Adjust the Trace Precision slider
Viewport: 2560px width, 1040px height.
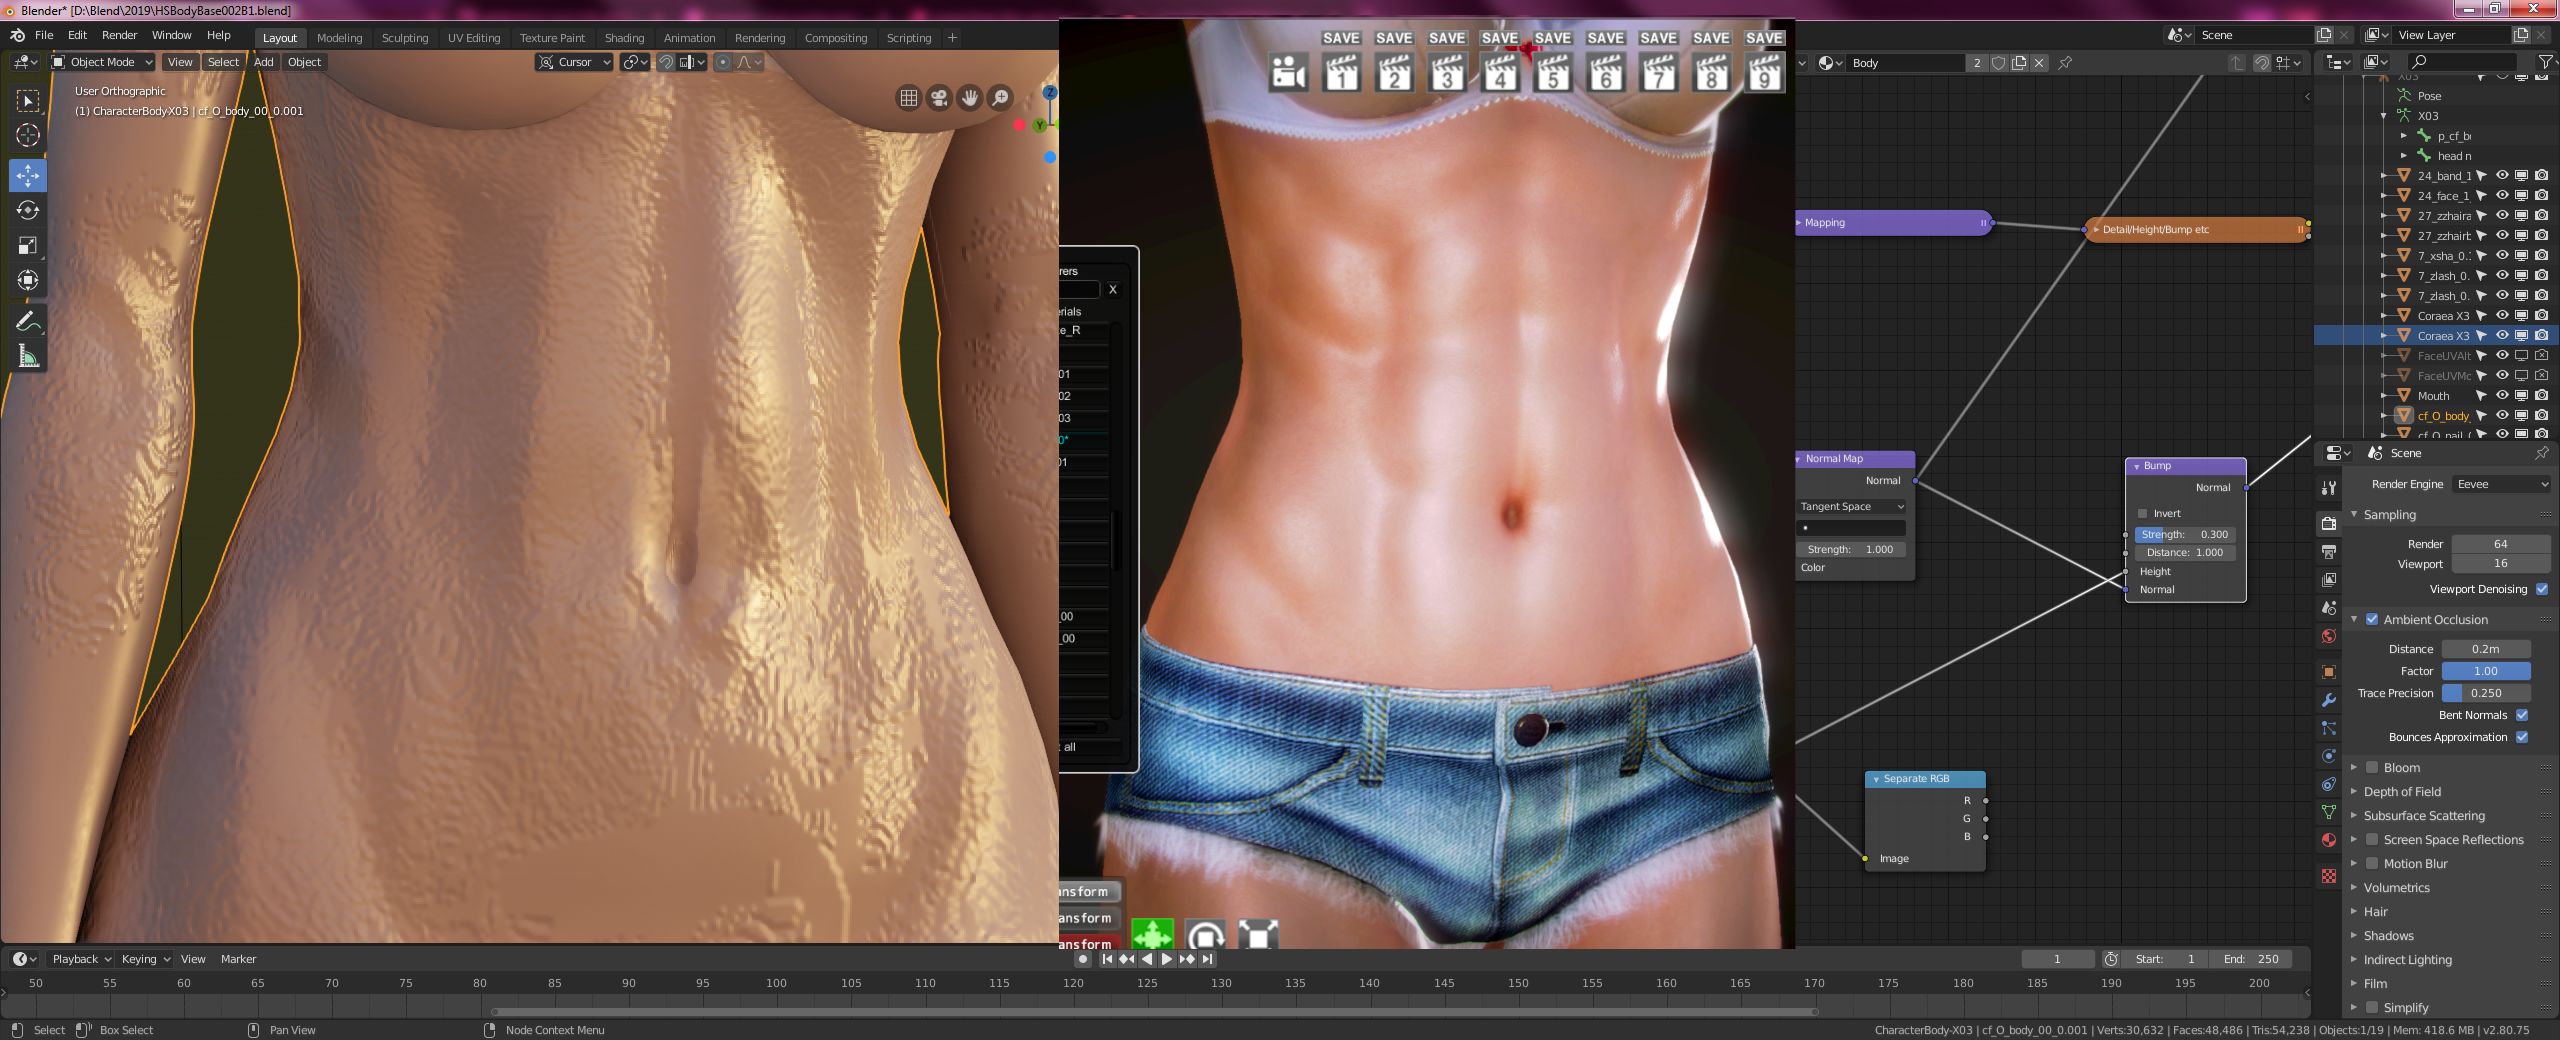(2486, 693)
